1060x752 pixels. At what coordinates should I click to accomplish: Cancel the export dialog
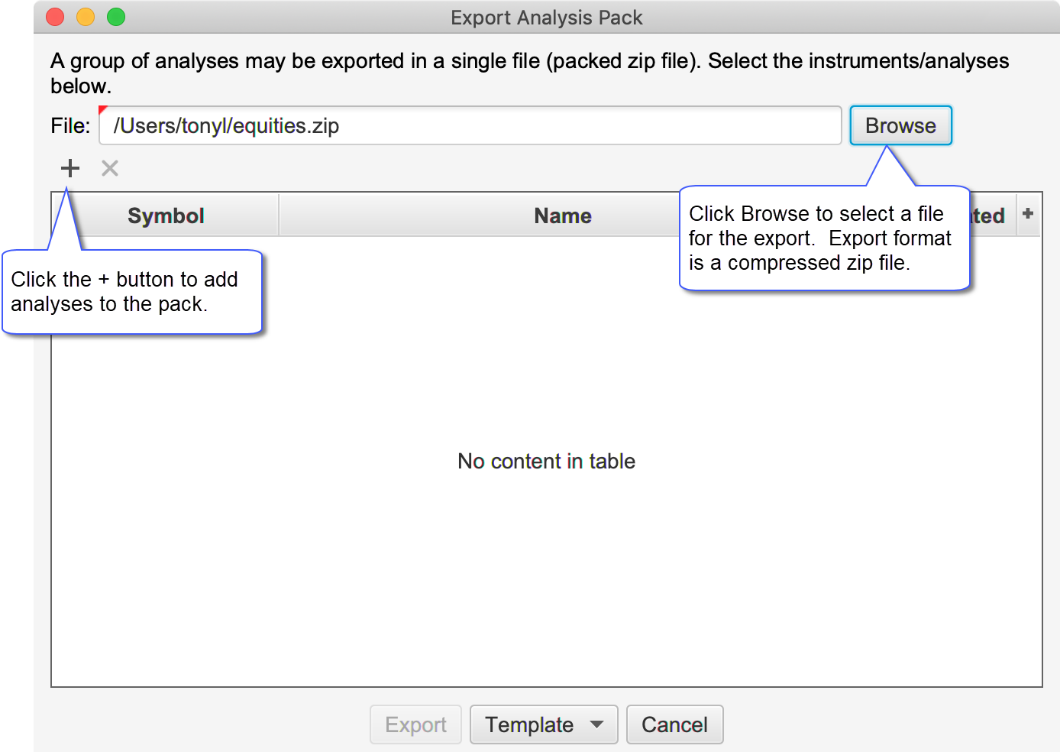point(675,725)
